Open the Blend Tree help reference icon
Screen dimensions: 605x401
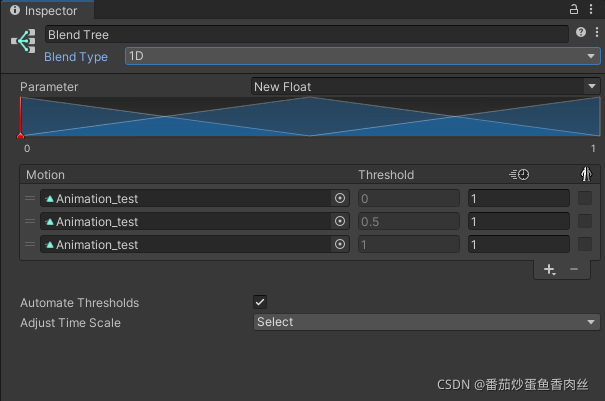[581, 32]
